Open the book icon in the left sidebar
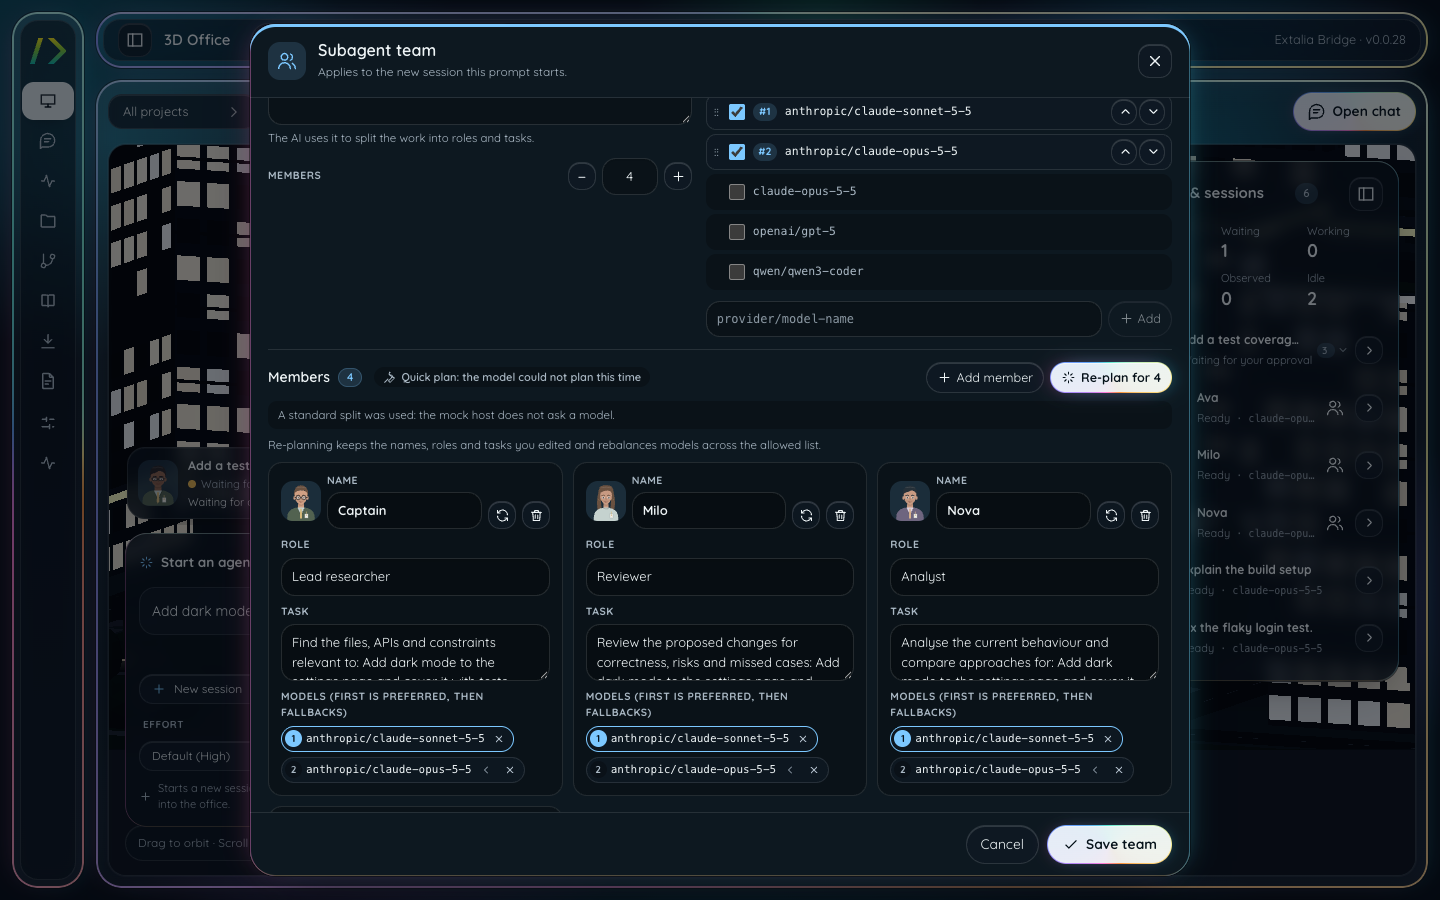 click(x=48, y=301)
